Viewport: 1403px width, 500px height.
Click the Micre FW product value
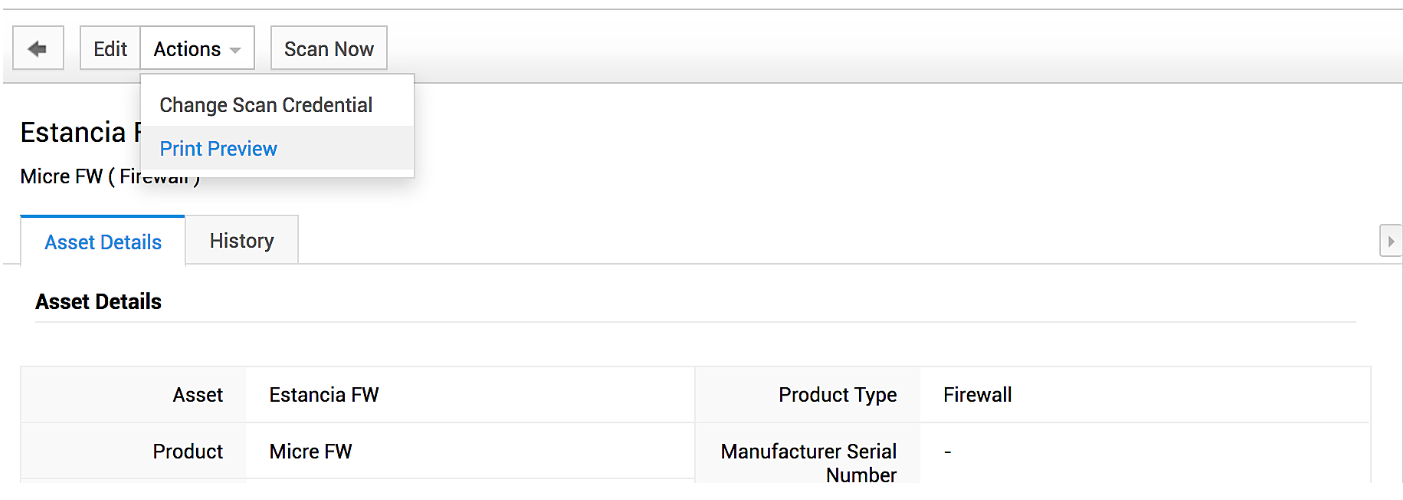(310, 452)
